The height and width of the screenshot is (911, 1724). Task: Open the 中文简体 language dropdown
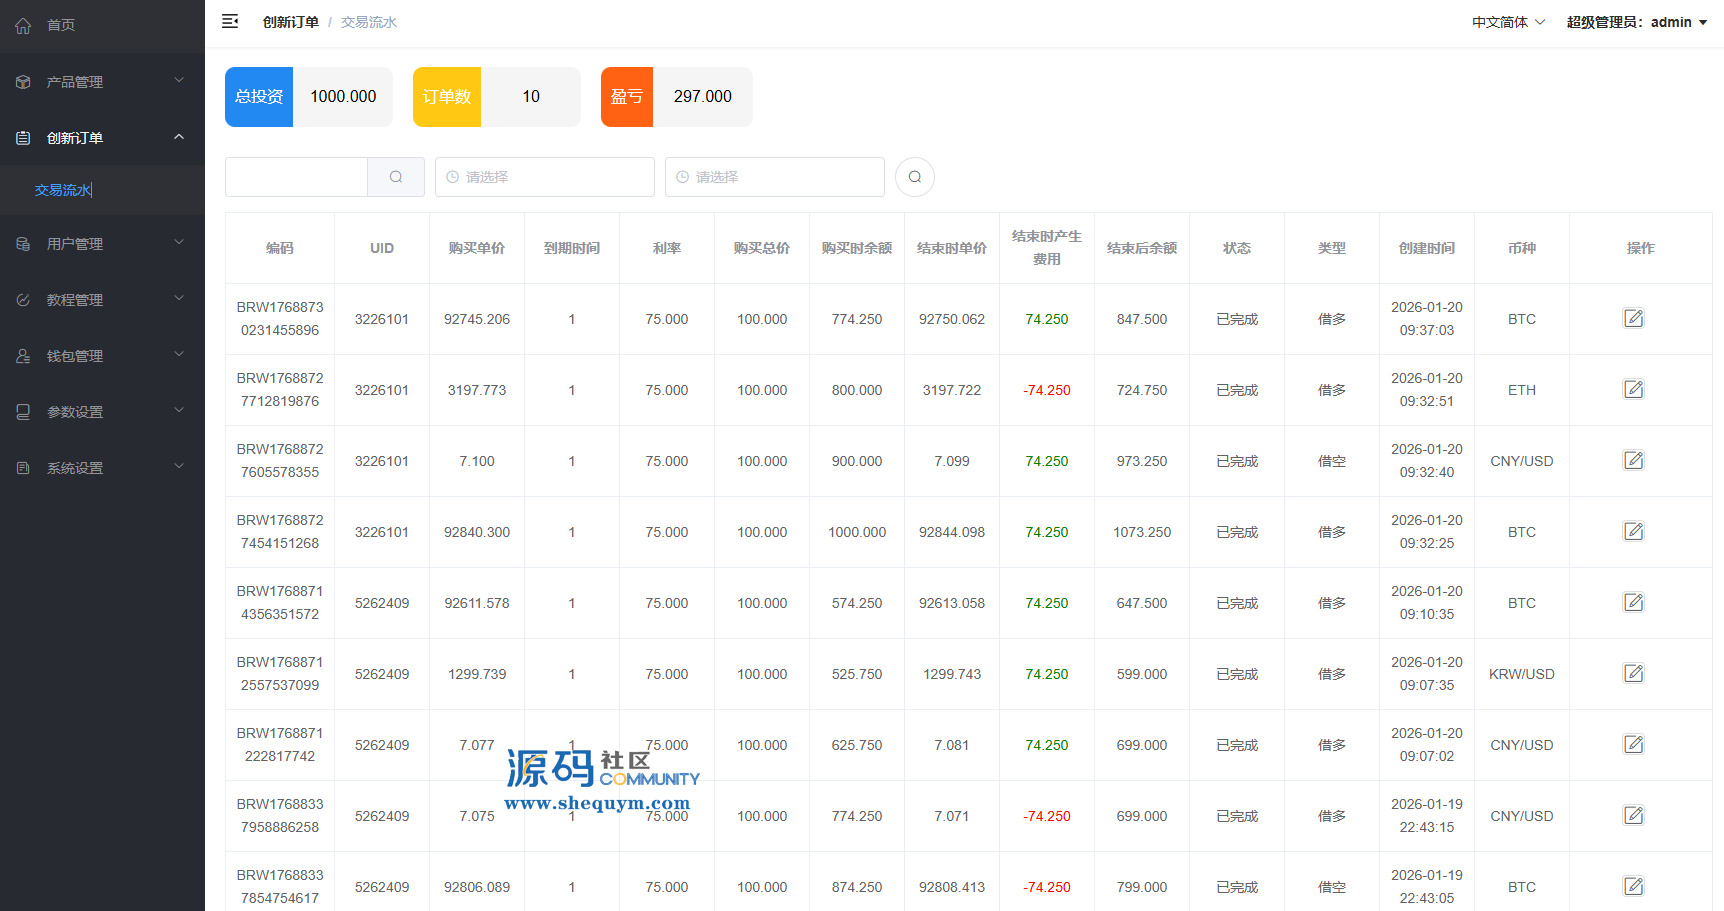click(1507, 22)
